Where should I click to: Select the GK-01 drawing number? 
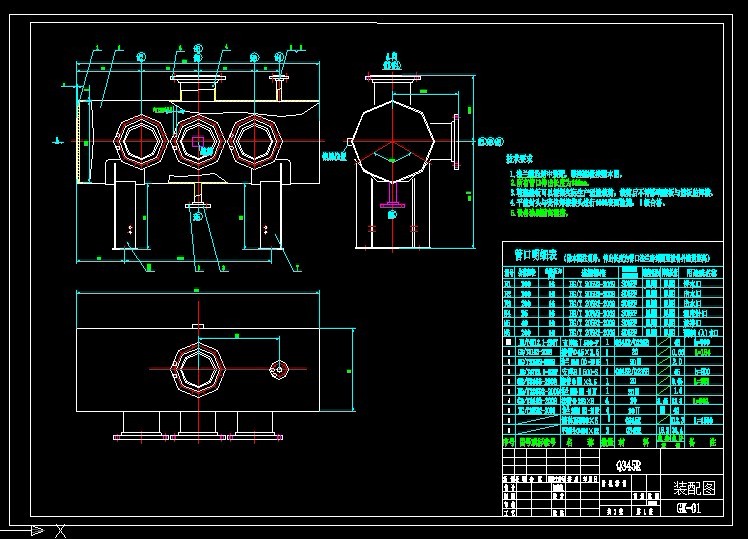(689, 508)
